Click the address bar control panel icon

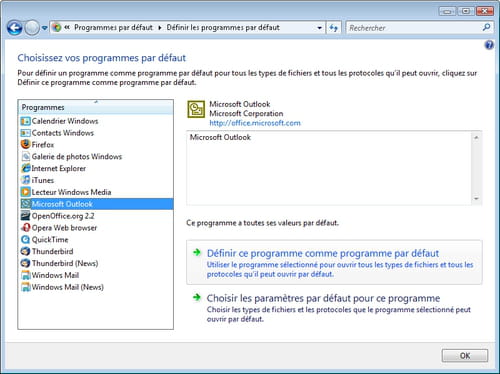(57, 28)
